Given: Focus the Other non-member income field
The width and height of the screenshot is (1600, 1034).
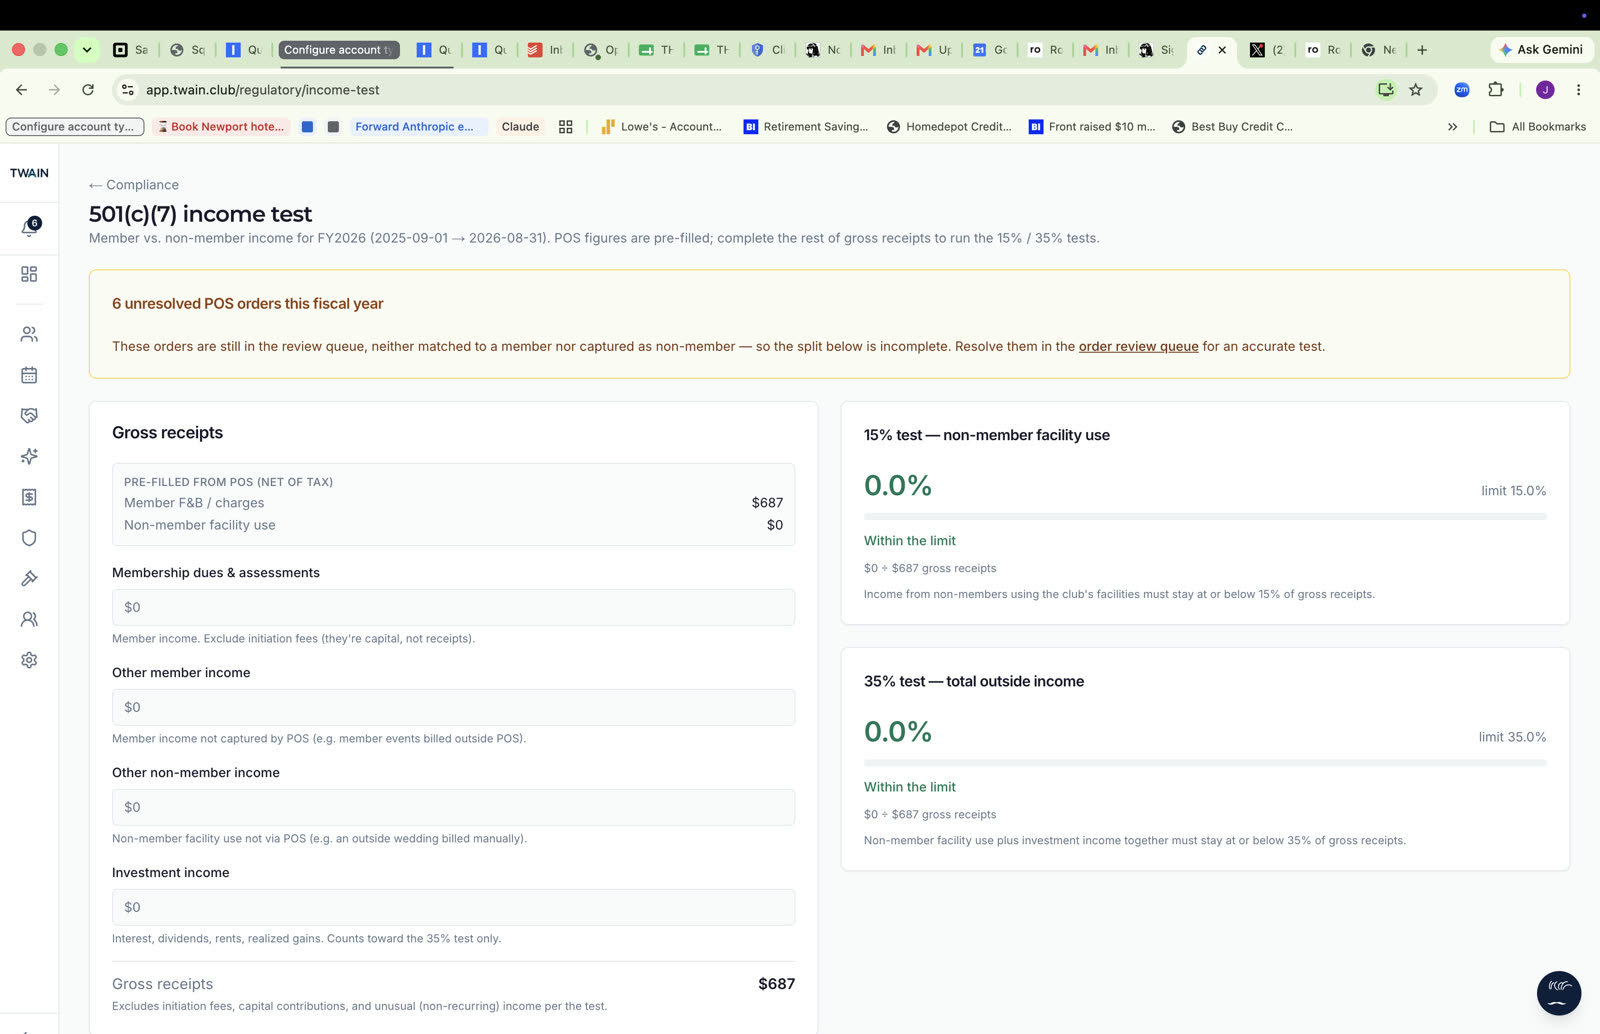Looking at the screenshot, I should [453, 807].
